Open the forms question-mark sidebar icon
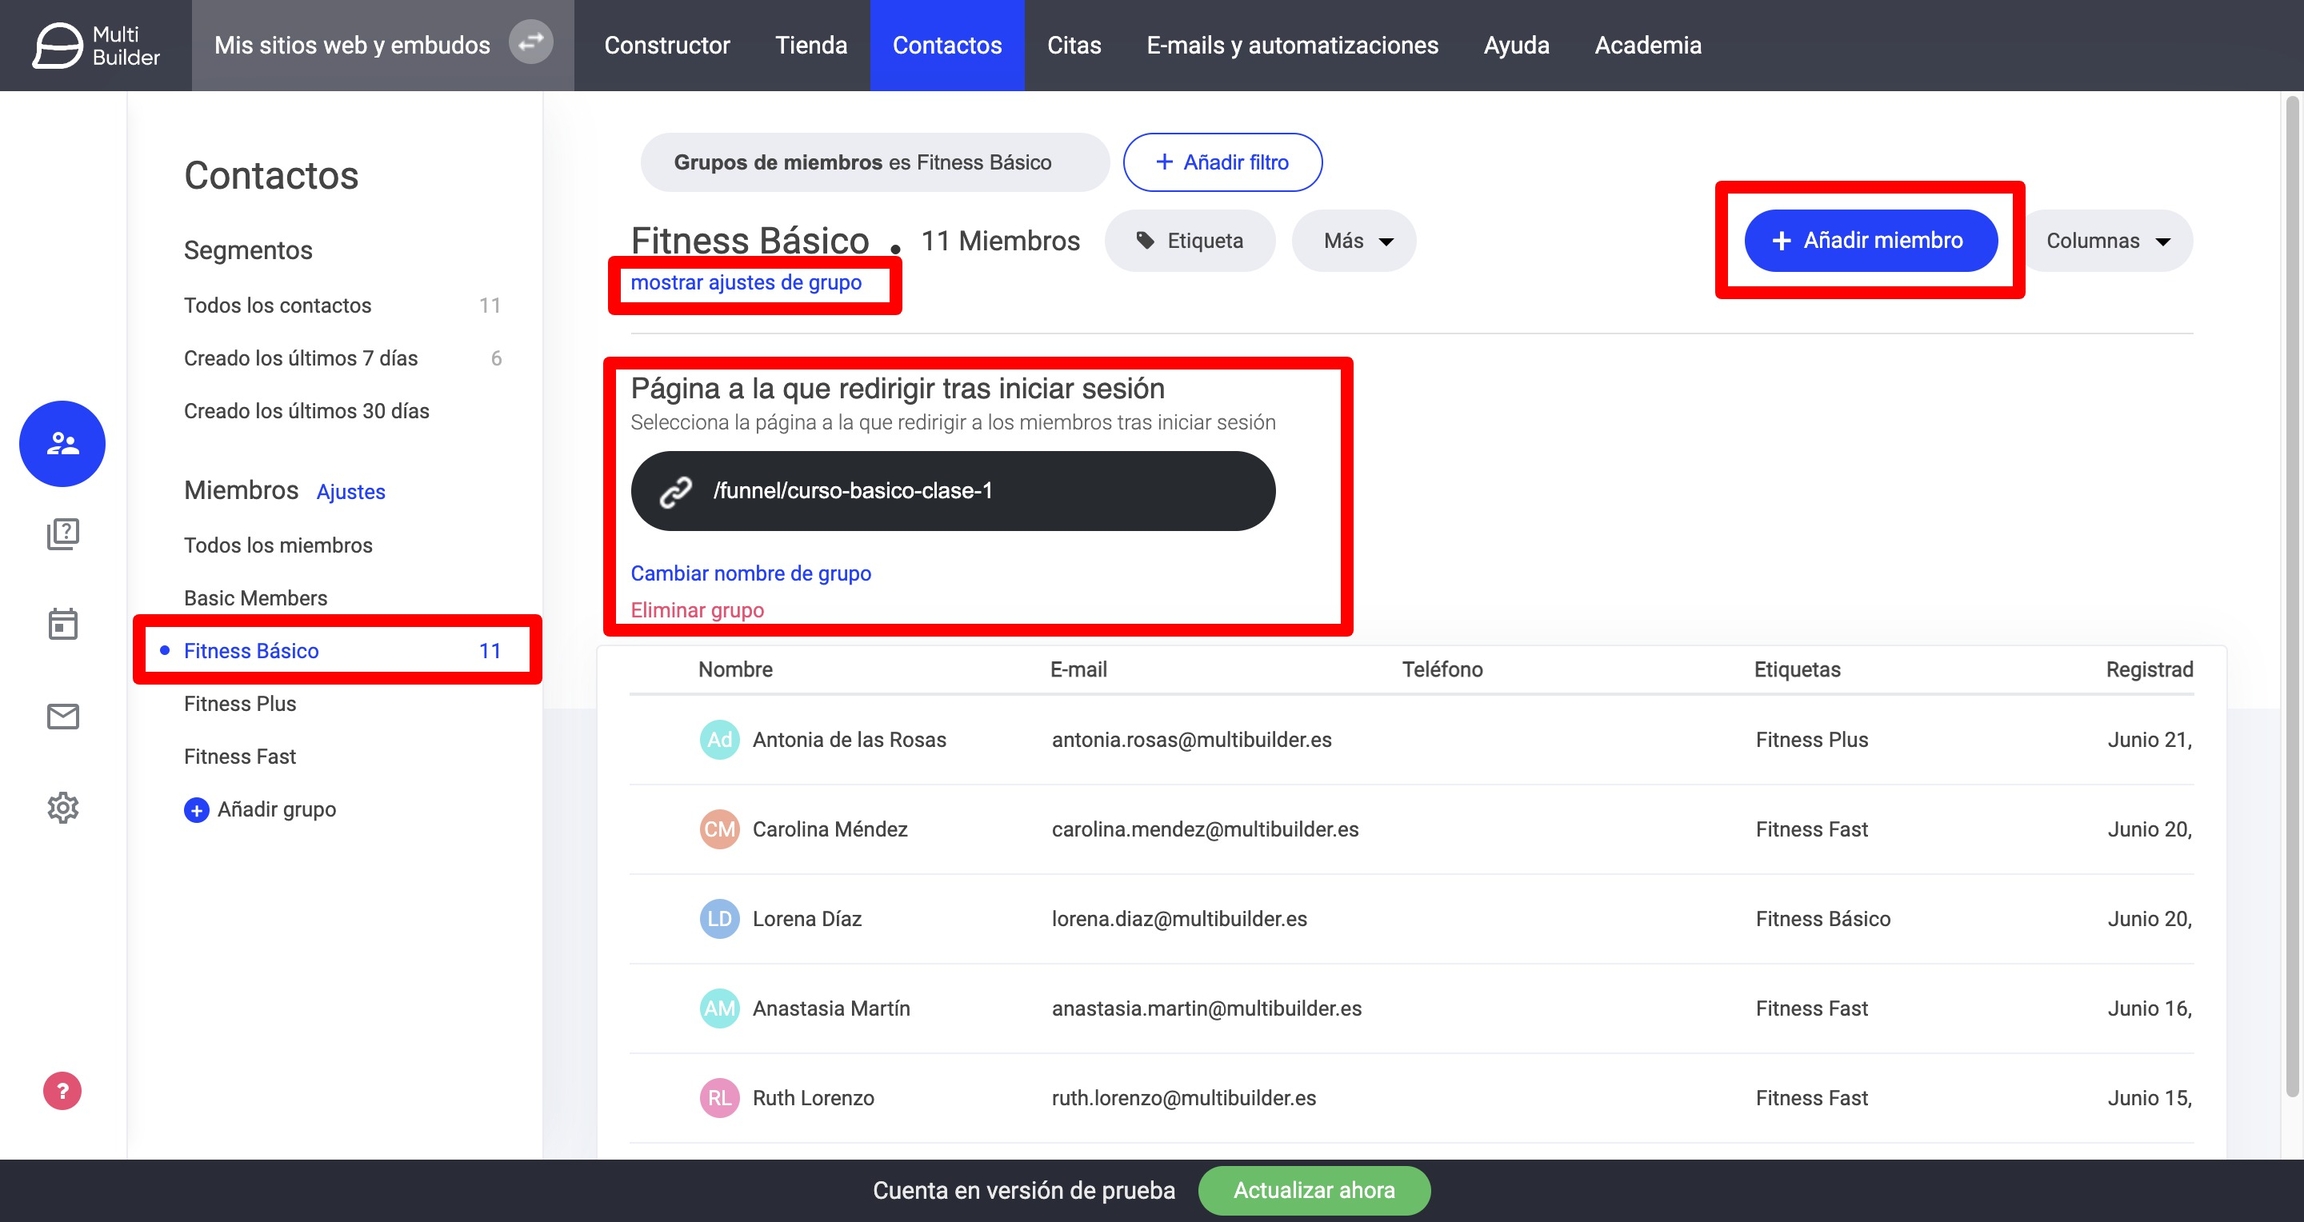The height and width of the screenshot is (1222, 2304). coord(62,534)
